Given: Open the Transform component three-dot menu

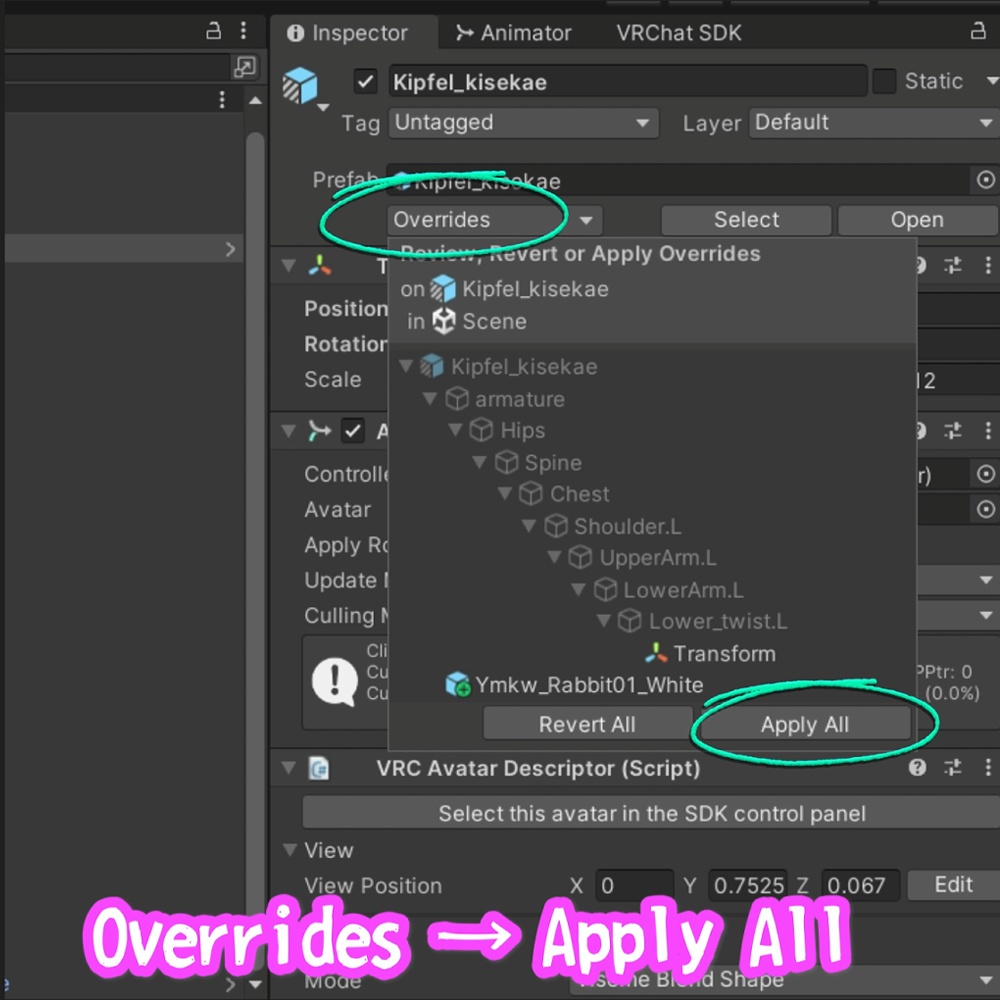Looking at the screenshot, I should pos(988,265).
